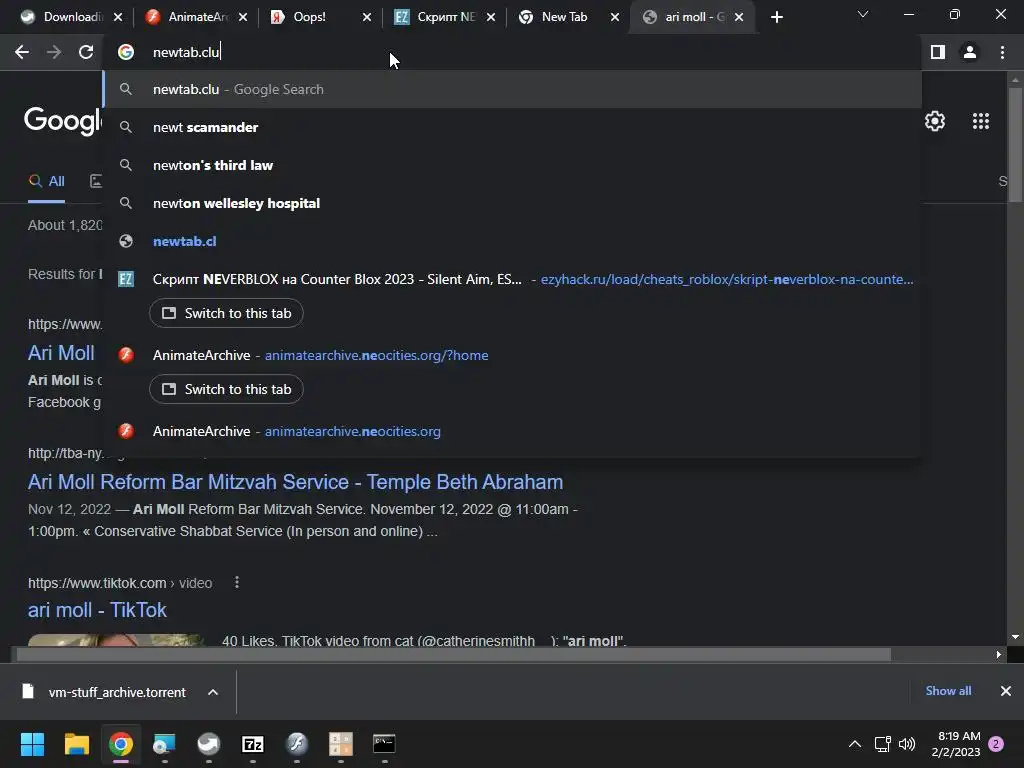Select the newt scamander suggestion
Viewport: 1024px width, 768px height.
pyautogui.click(x=513, y=127)
